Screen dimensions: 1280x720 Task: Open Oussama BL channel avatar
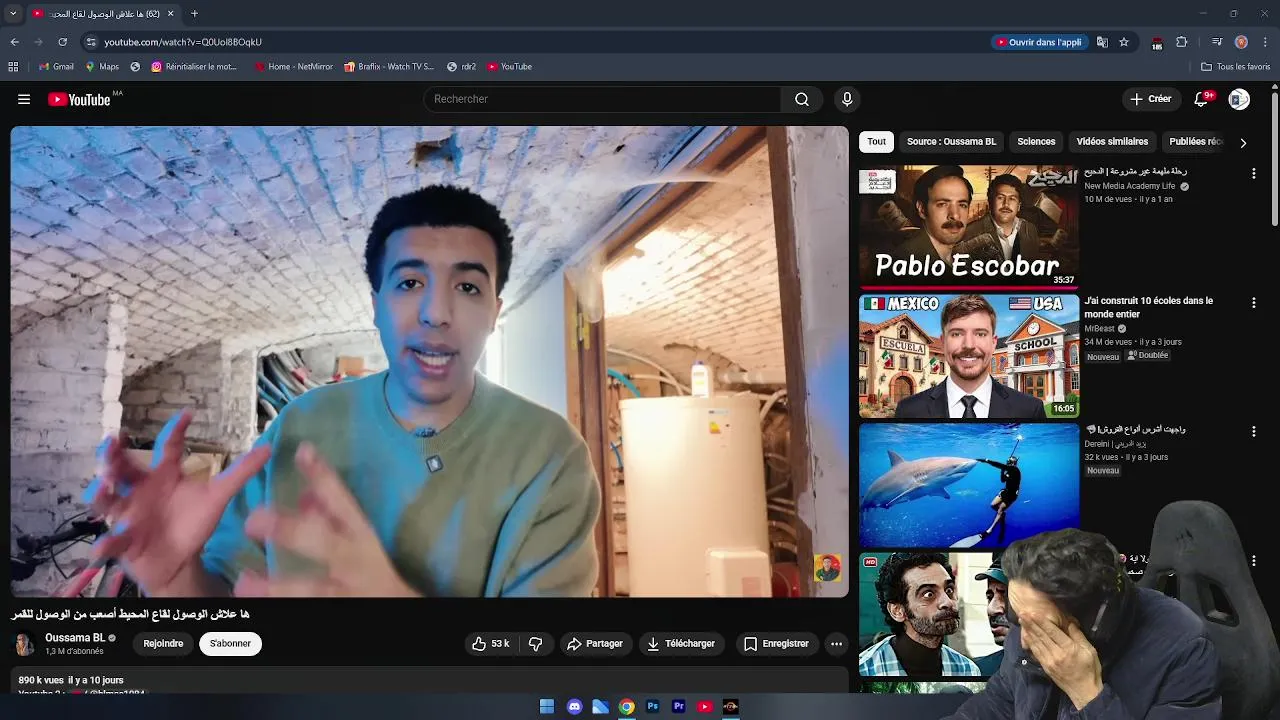[x=23, y=644]
